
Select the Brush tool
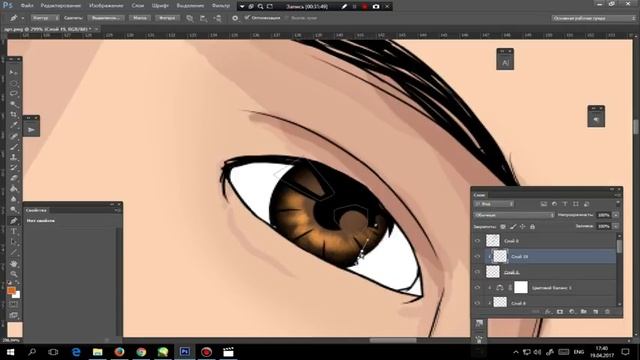pyautogui.click(x=13, y=147)
